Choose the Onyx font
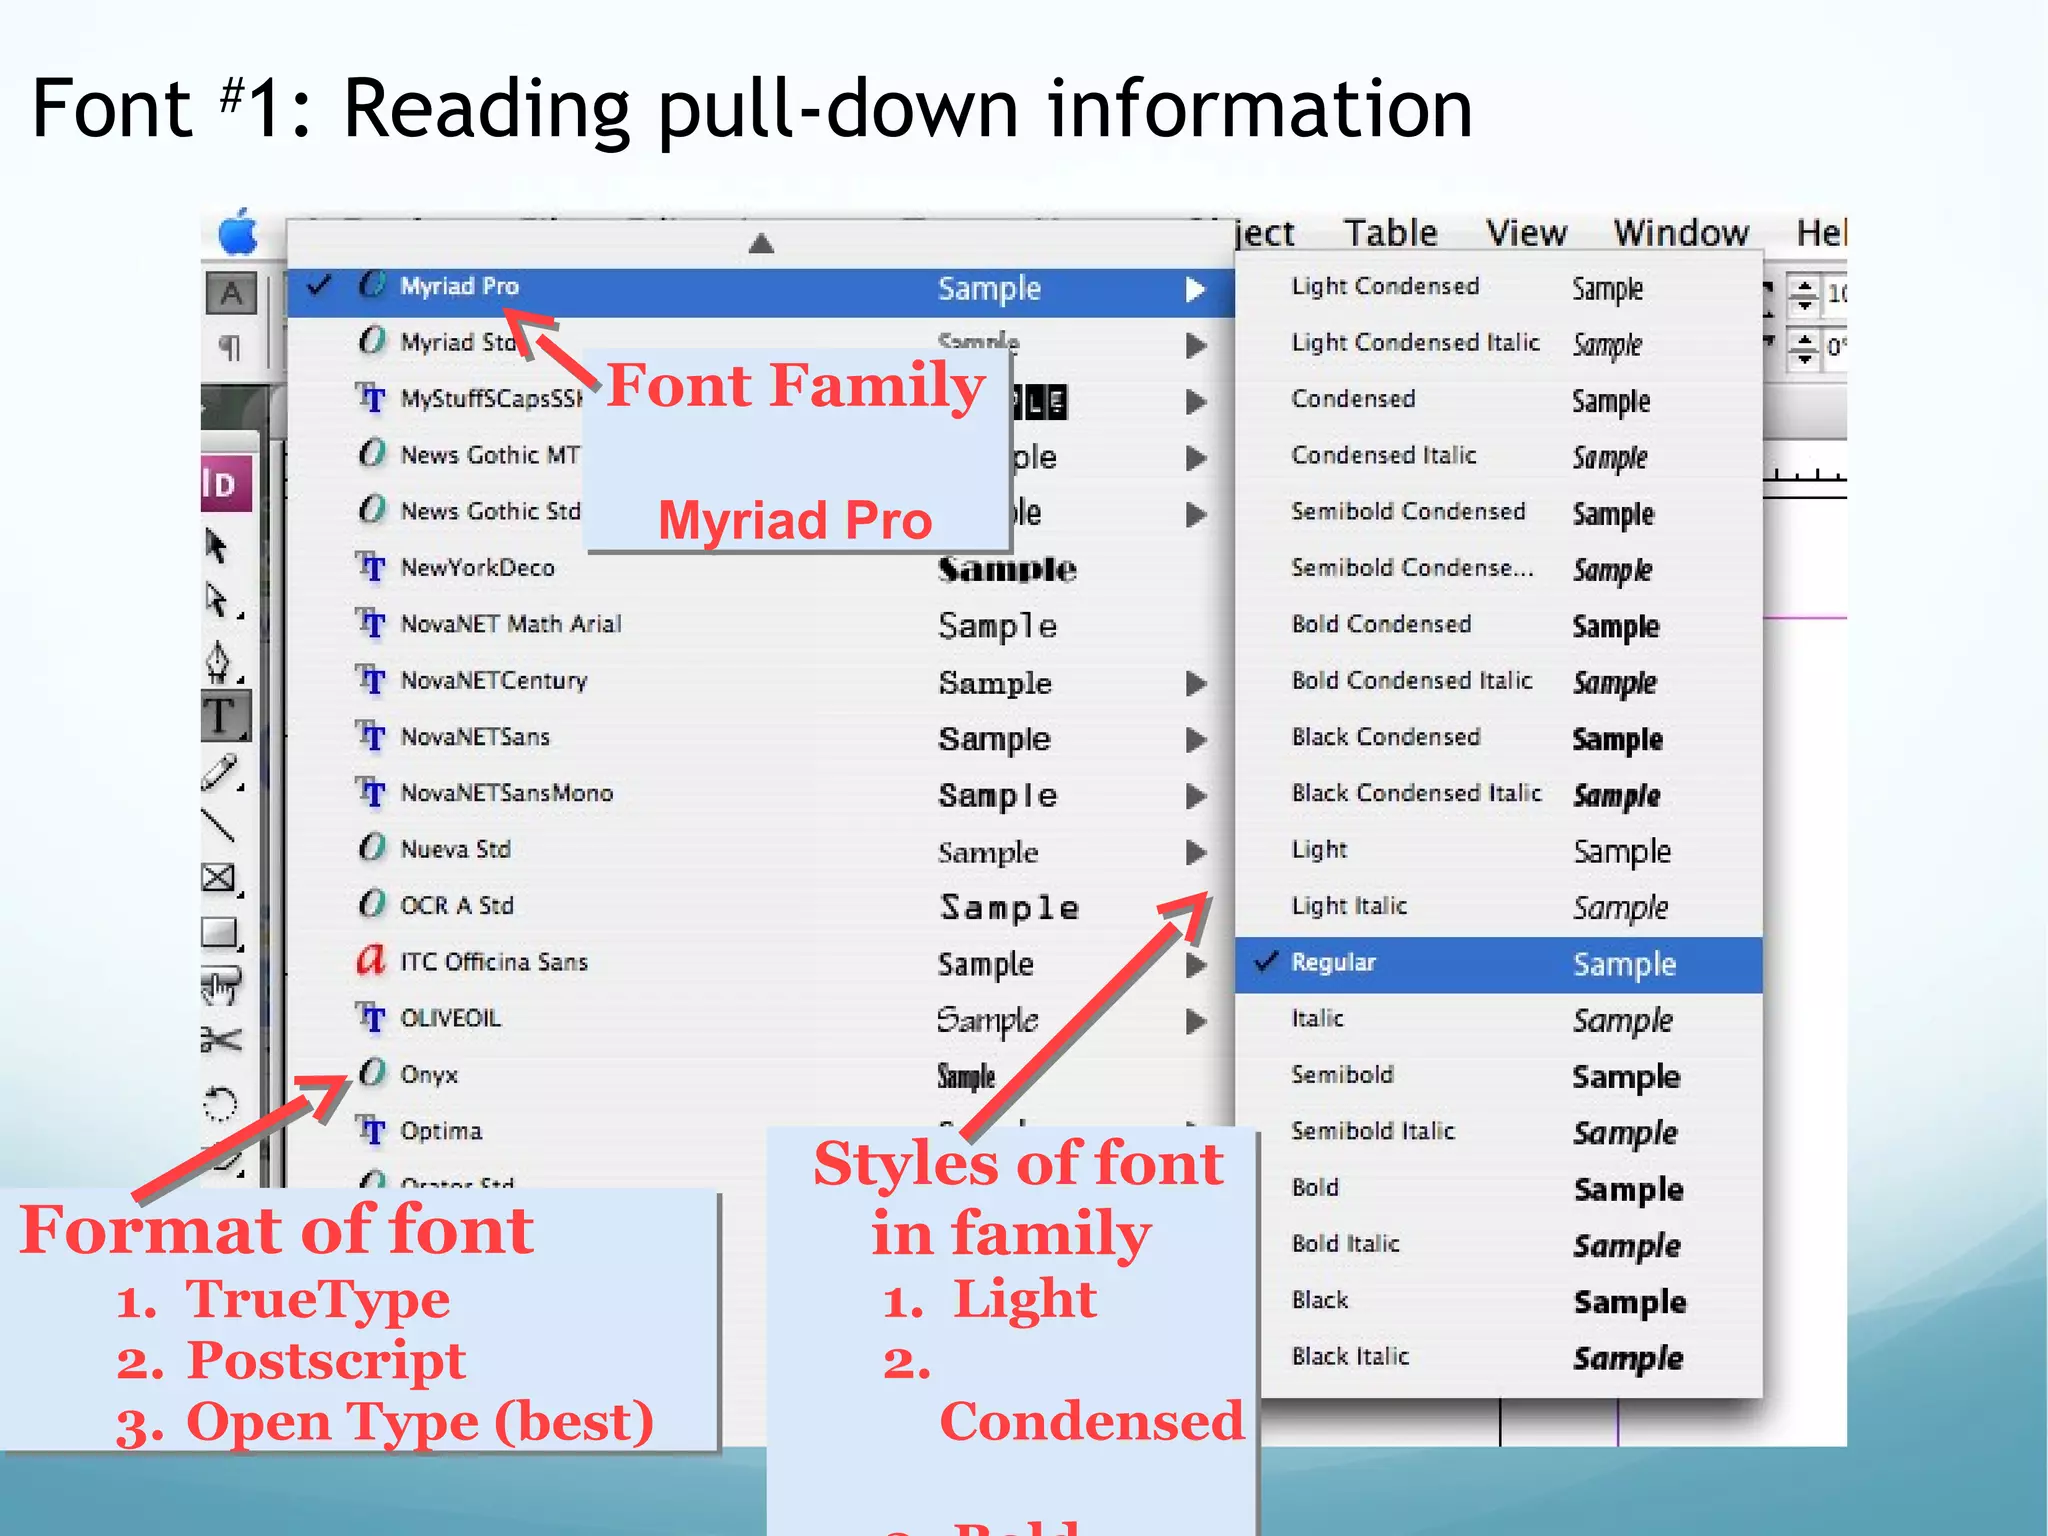 tap(761, 1076)
